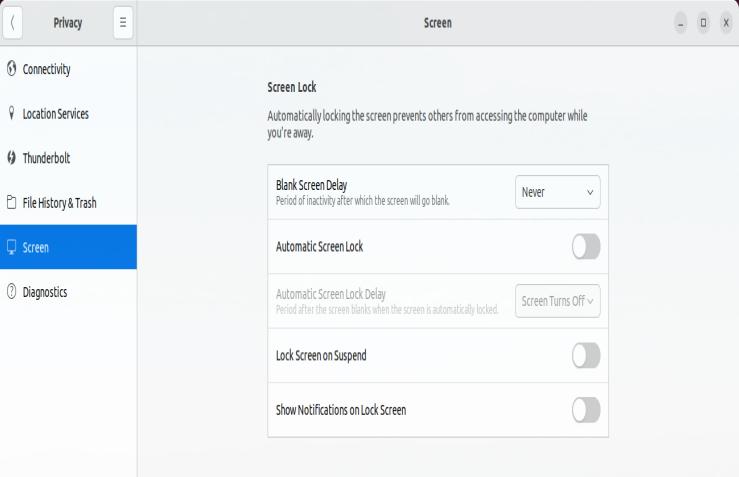Screen dimensions: 739x477
Task: Go back using the header arrow
Action: click(x=12, y=23)
